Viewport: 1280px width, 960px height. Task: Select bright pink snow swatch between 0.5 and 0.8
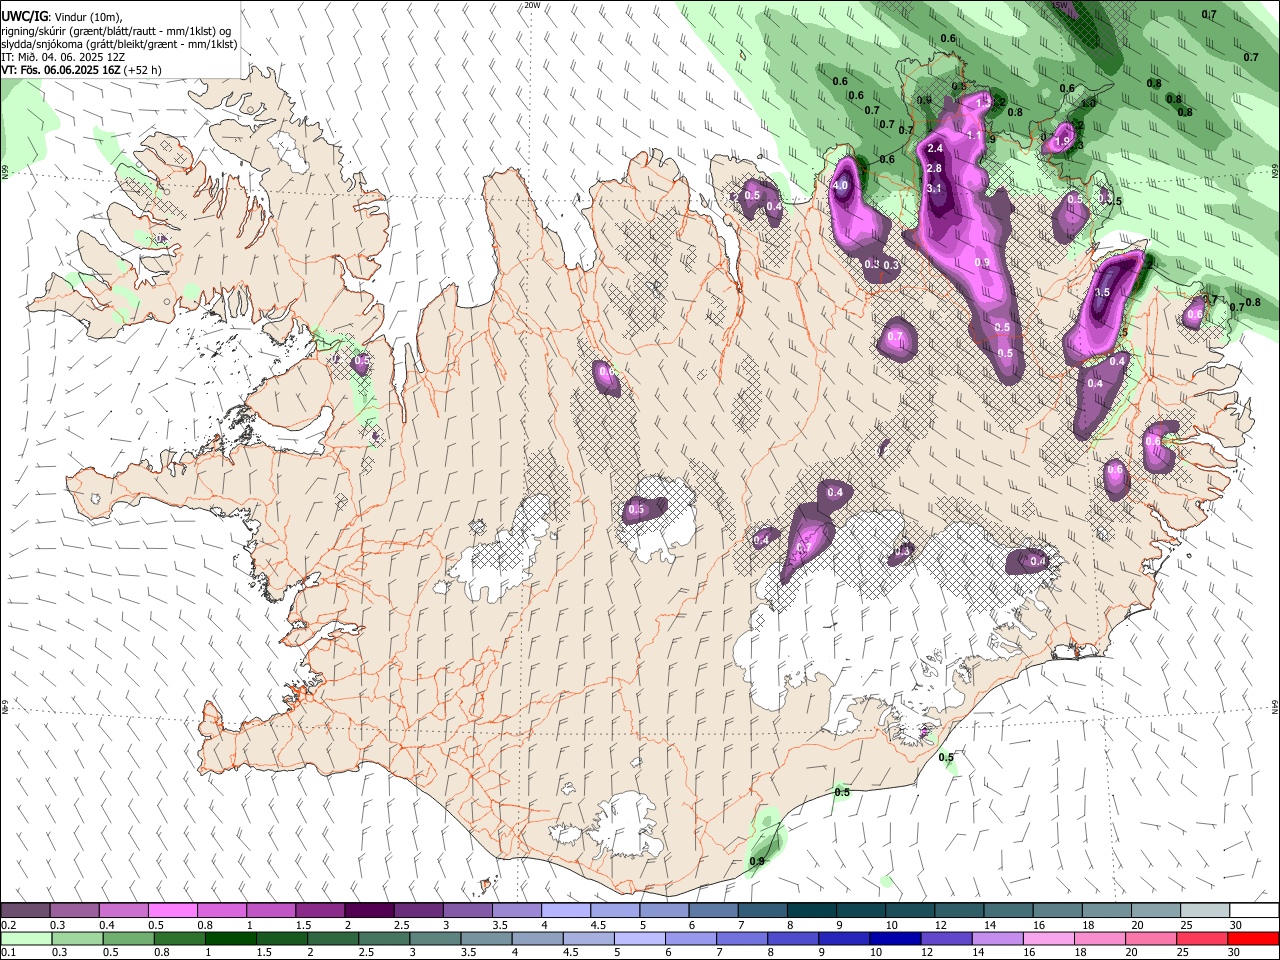[172, 911]
